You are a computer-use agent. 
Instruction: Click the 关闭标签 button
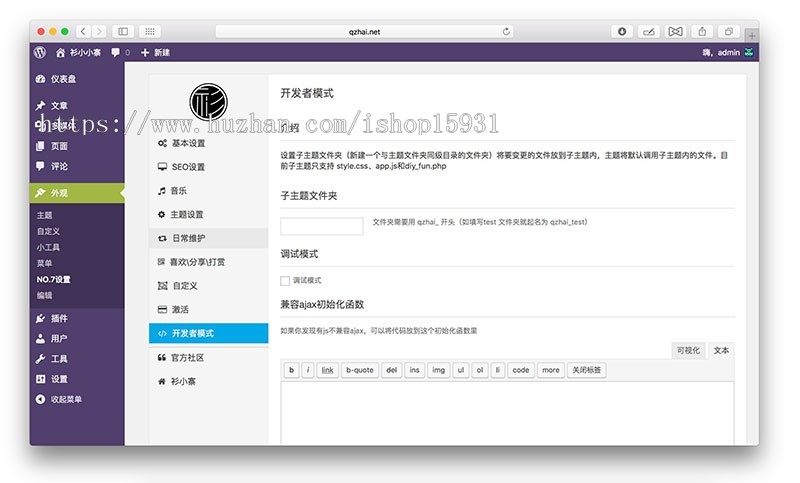pyautogui.click(x=586, y=370)
